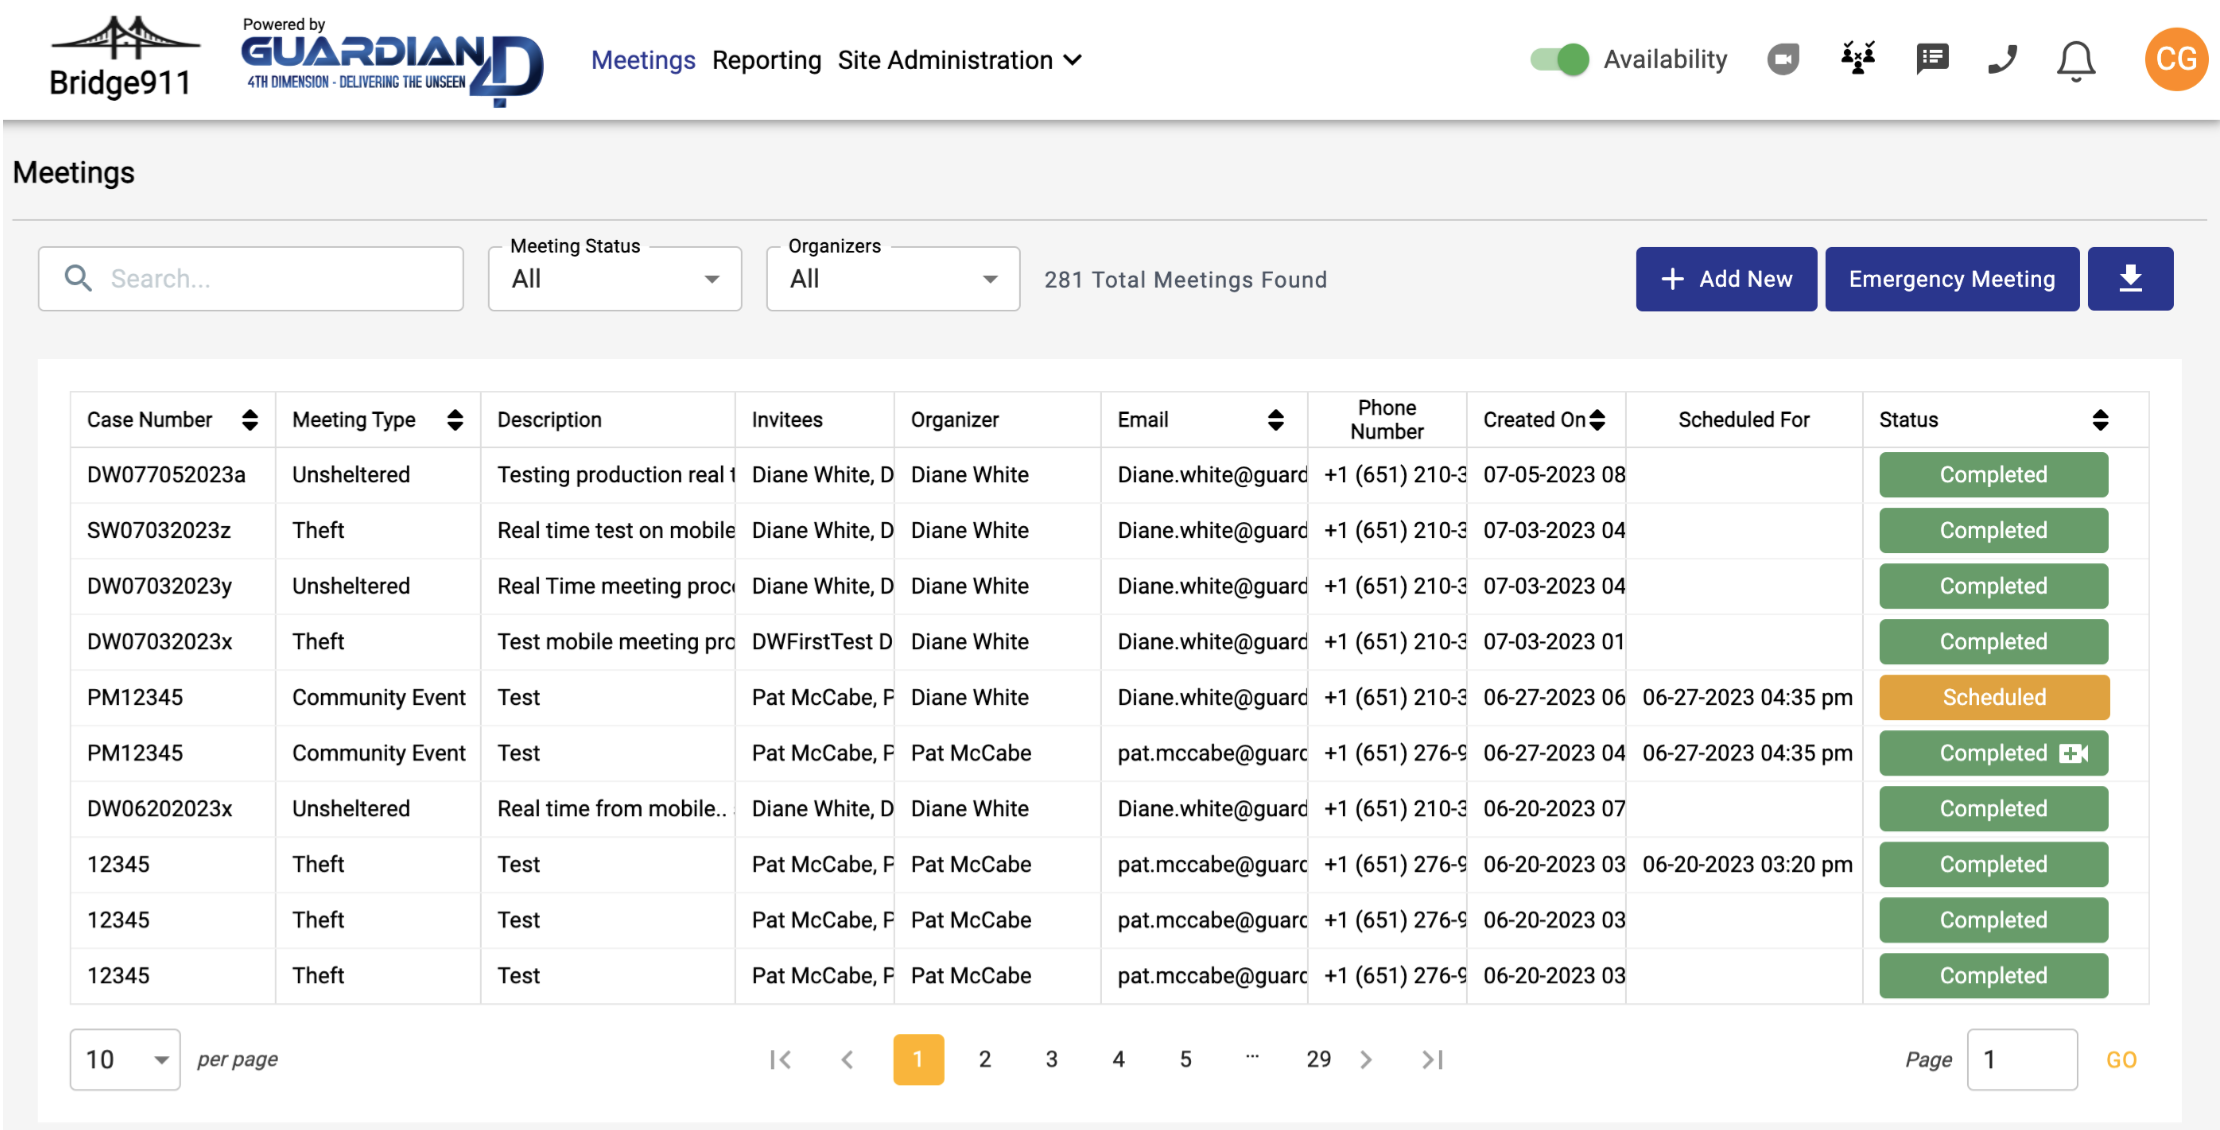Viewport: 2220px width, 1130px height.
Task: Click Completed status for SW07032023z
Action: click(1993, 530)
